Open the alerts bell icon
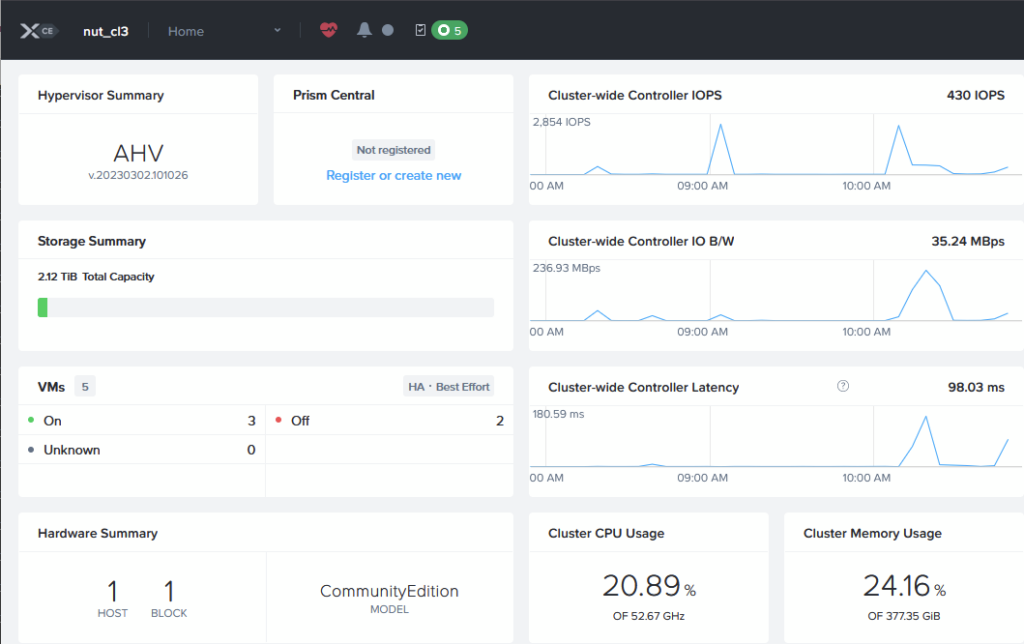 coord(364,31)
